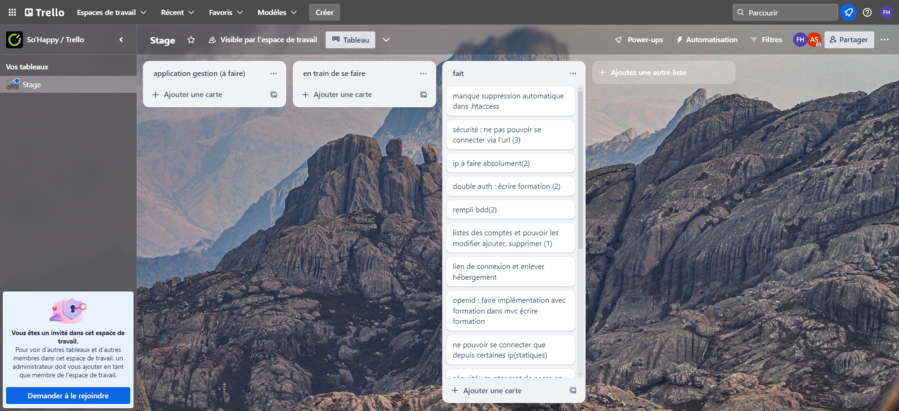Click the application gestion (à faire) list title
This screenshot has width=899, height=411.
199,73
